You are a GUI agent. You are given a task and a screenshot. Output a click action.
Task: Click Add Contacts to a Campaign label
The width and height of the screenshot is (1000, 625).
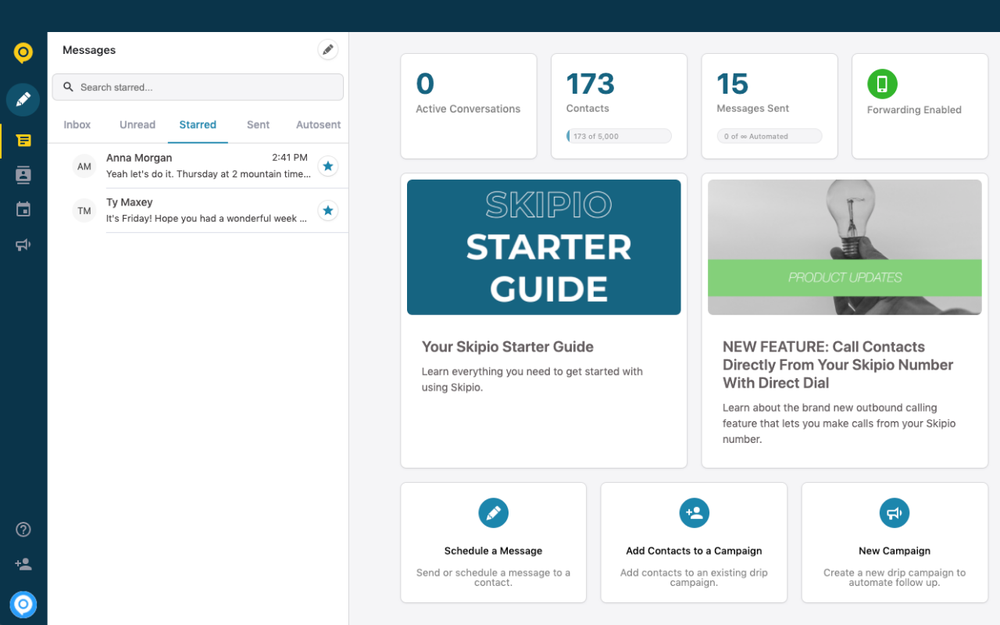coord(694,551)
